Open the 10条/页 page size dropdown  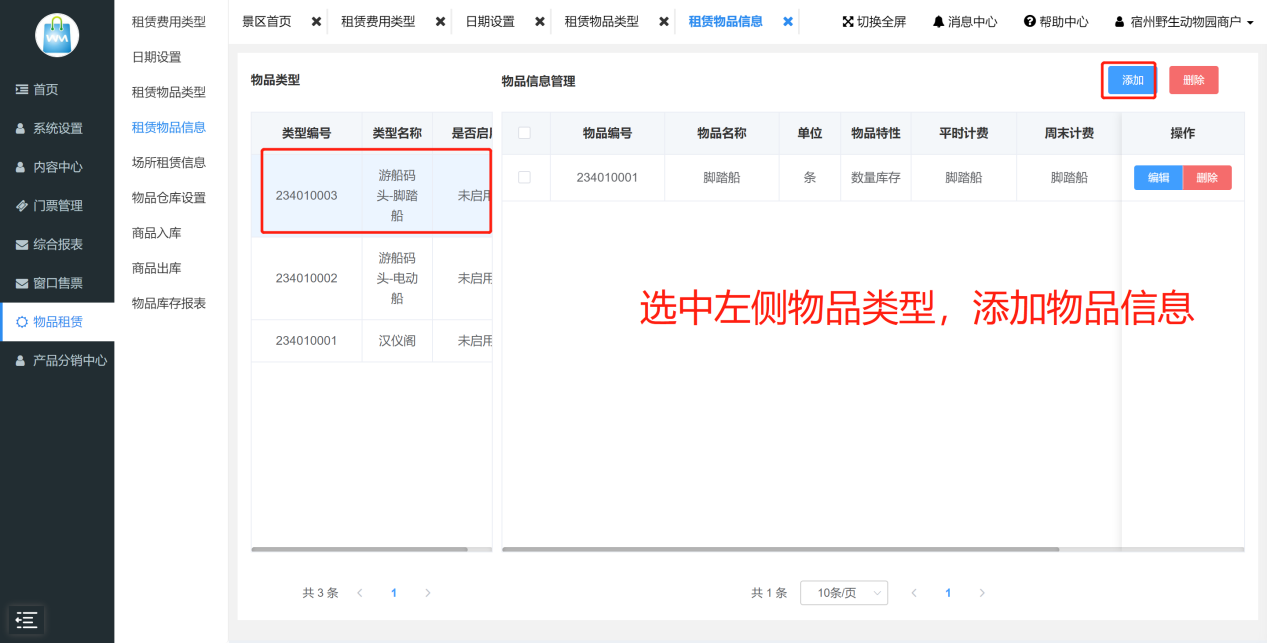point(843,593)
